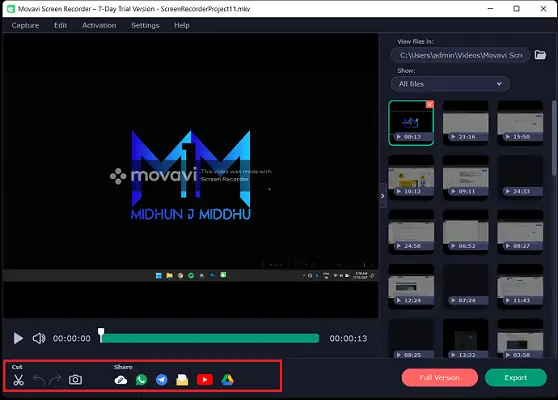Open the folder browse icon
Image resolution: width=558 pixels, height=400 pixels.
540,55
